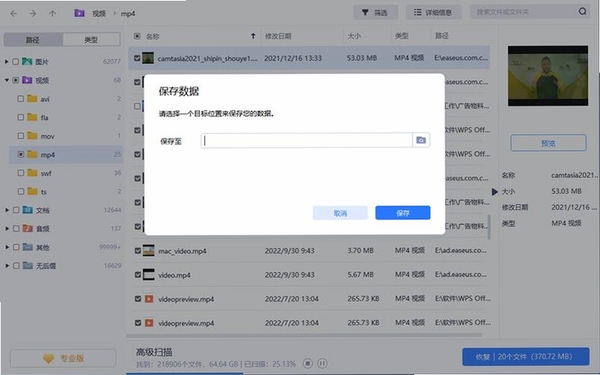Click the swf folder icon
The height and width of the screenshot is (375, 600).
pos(33,173)
